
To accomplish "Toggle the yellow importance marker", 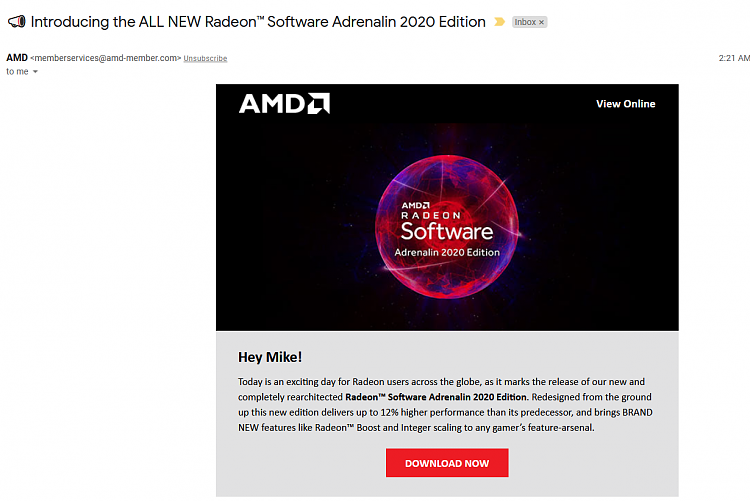I will click(499, 22).
